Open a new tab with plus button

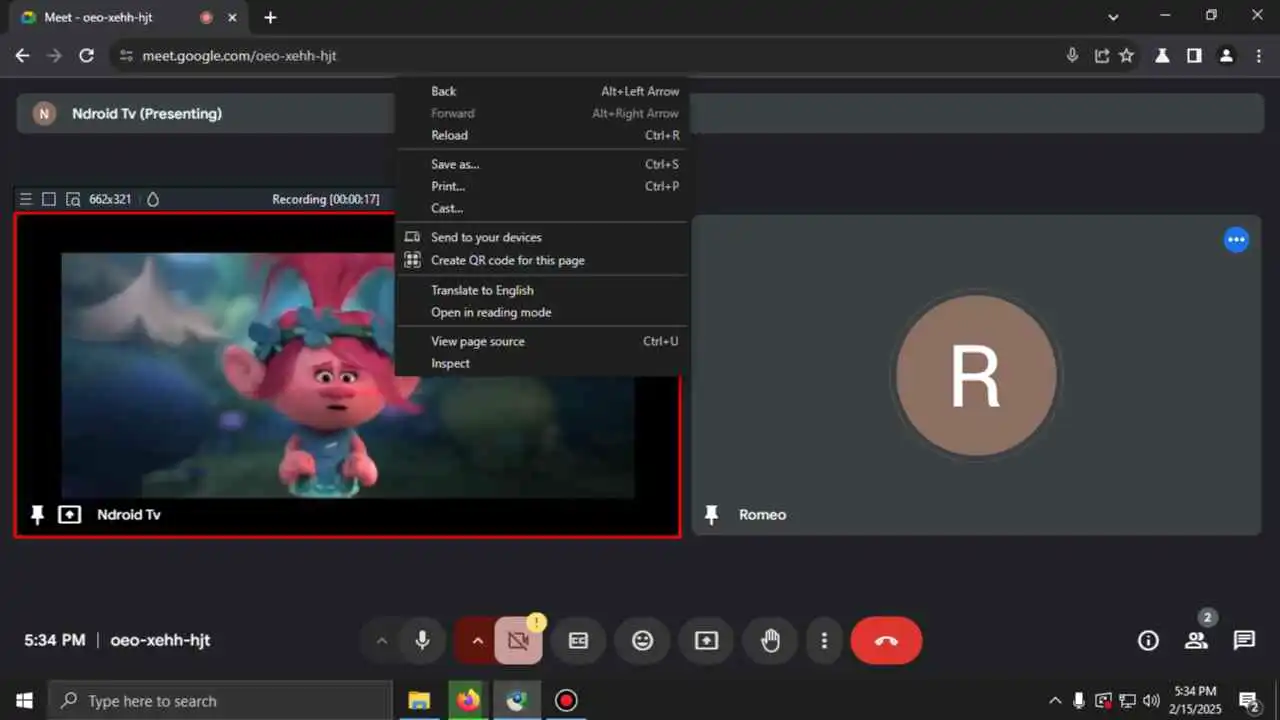[270, 17]
